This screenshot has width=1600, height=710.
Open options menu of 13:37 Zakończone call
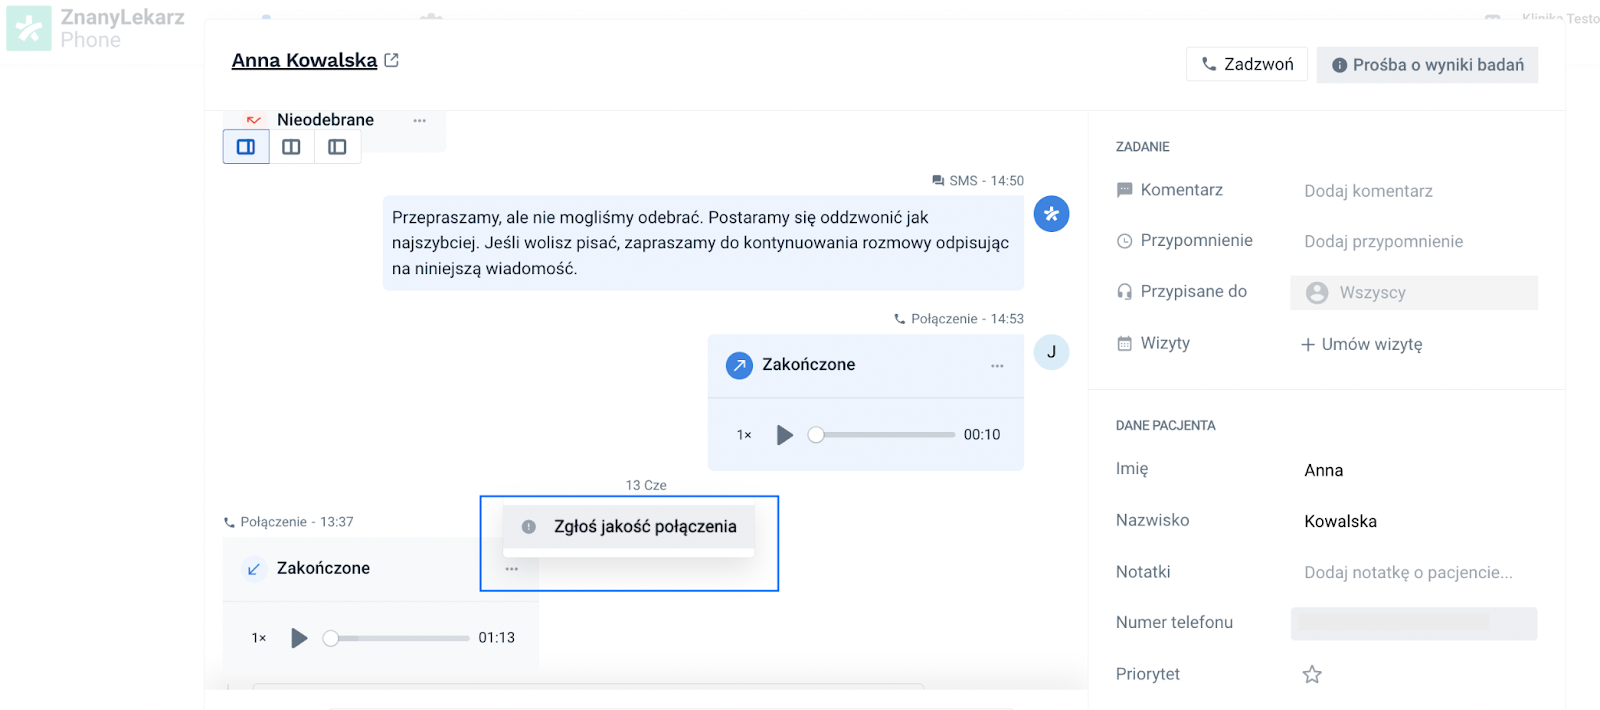coord(512,569)
